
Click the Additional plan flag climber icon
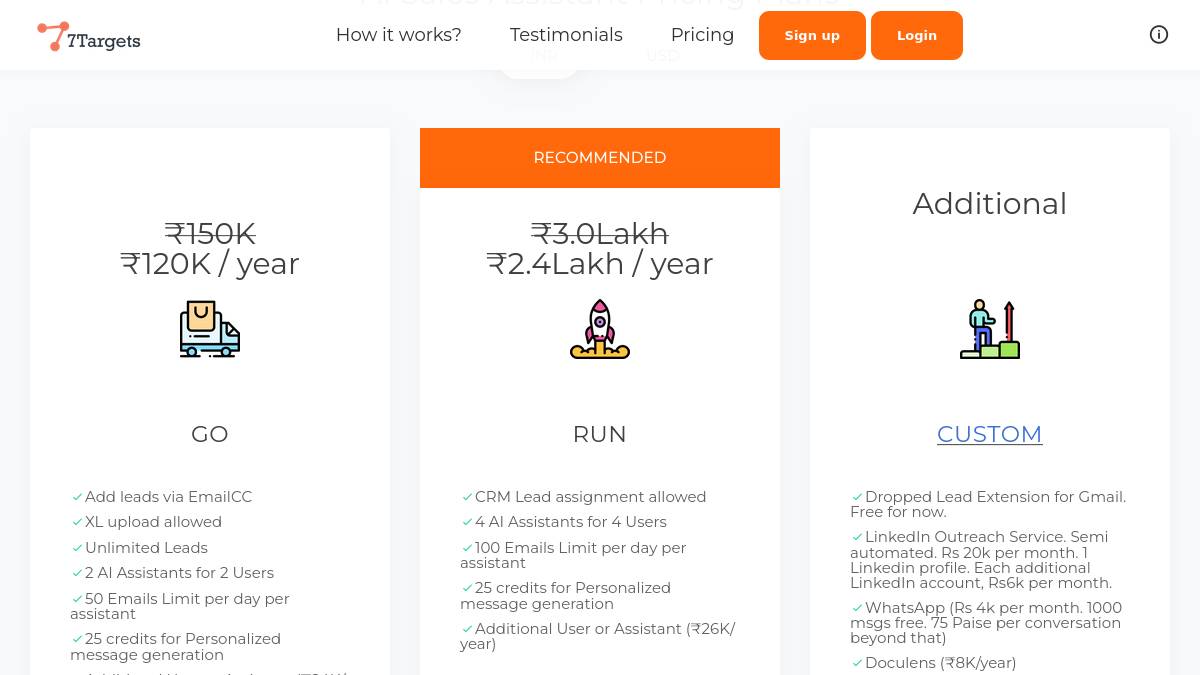pos(990,329)
